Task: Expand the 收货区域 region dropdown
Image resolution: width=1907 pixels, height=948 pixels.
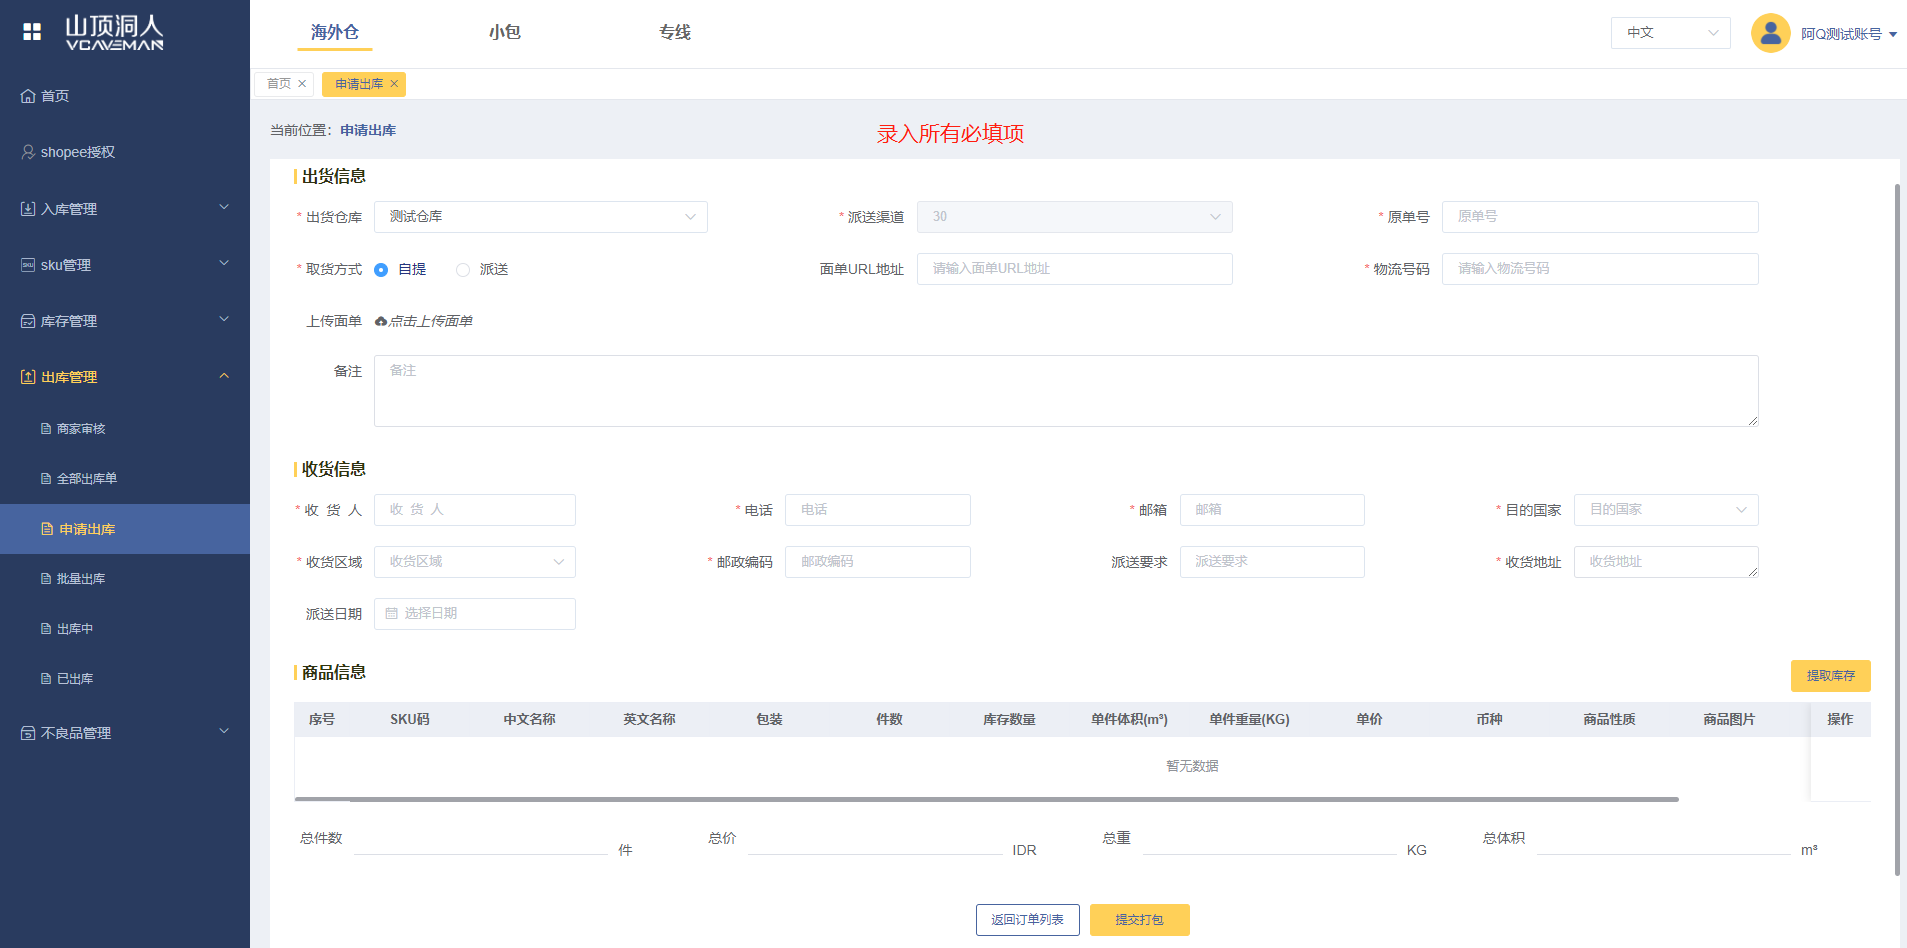Action: click(474, 562)
